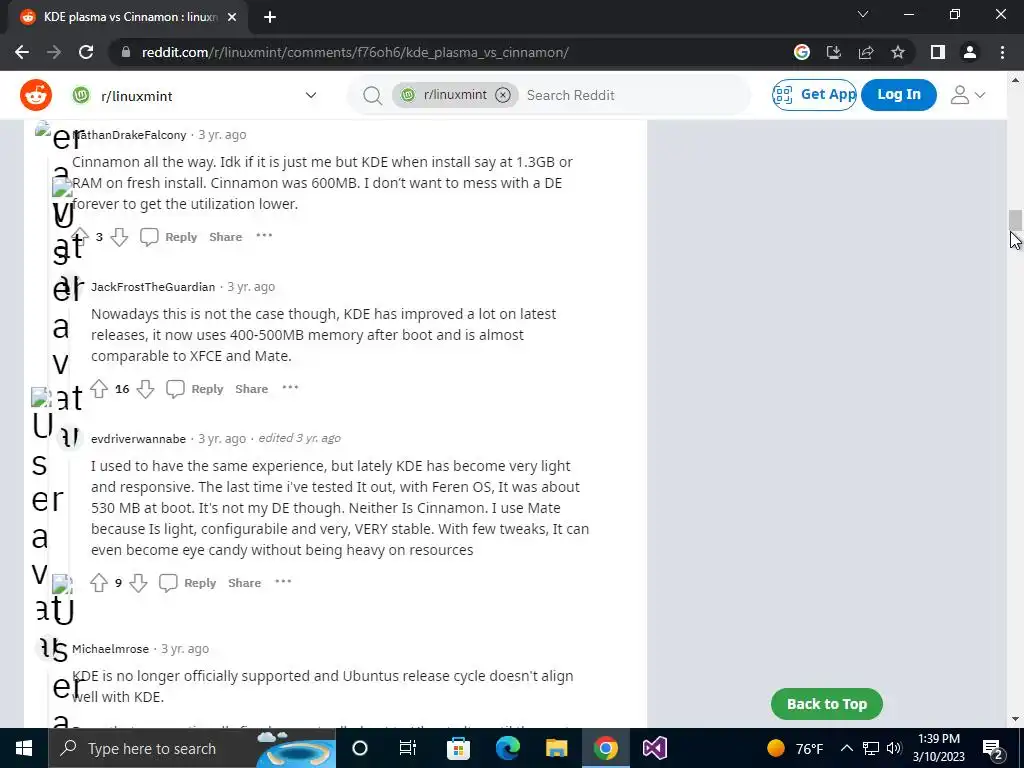Image resolution: width=1024 pixels, height=768 pixels.
Task: Open a new browser tab
Action: 270,17
